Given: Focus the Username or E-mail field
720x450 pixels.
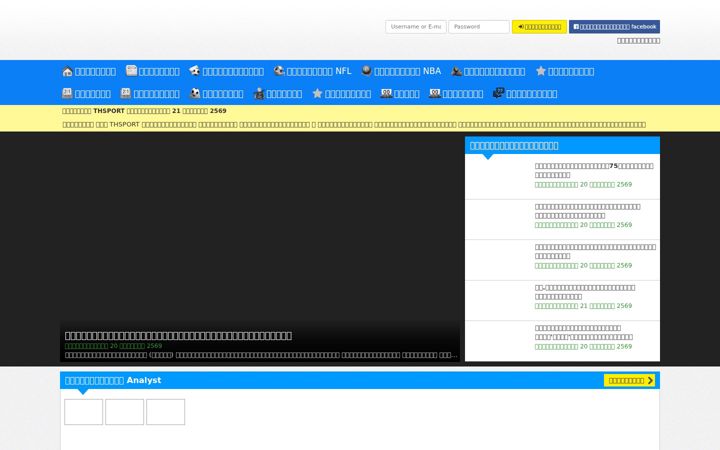Looking at the screenshot, I should [x=416, y=27].
